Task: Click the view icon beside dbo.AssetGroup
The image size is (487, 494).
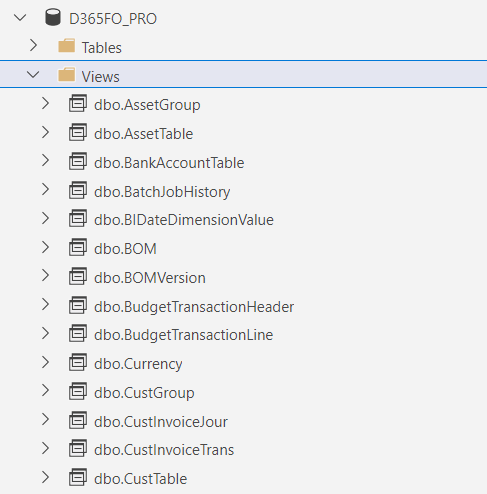Action: 78,103
